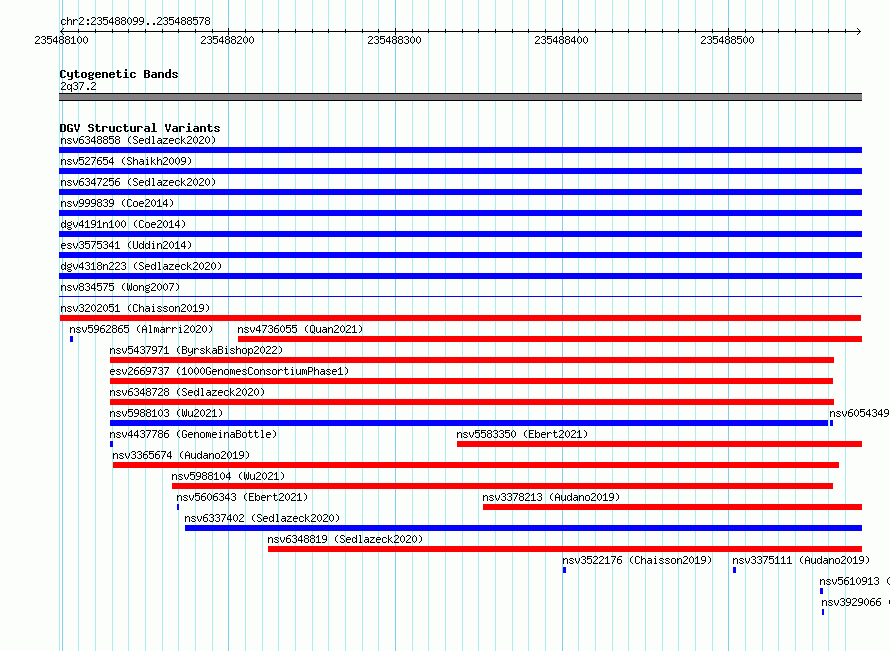Click the 235488300 ruler coordinate
Image resolution: width=890 pixels, height=651 pixels.
(x=394, y=40)
